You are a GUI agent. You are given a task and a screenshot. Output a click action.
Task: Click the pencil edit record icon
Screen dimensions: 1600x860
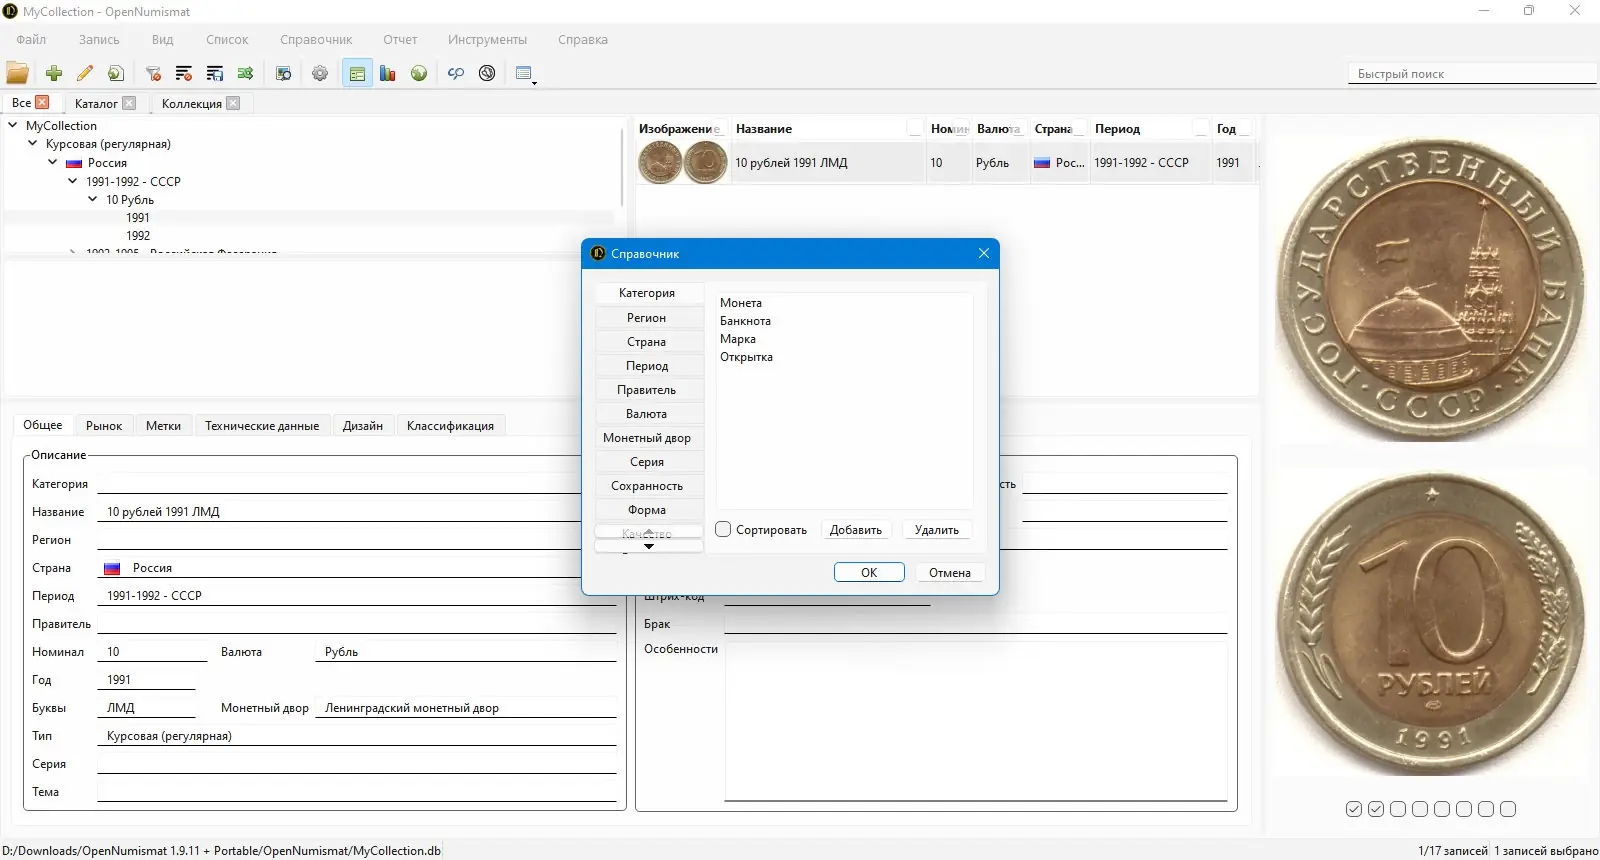[x=85, y=73]
